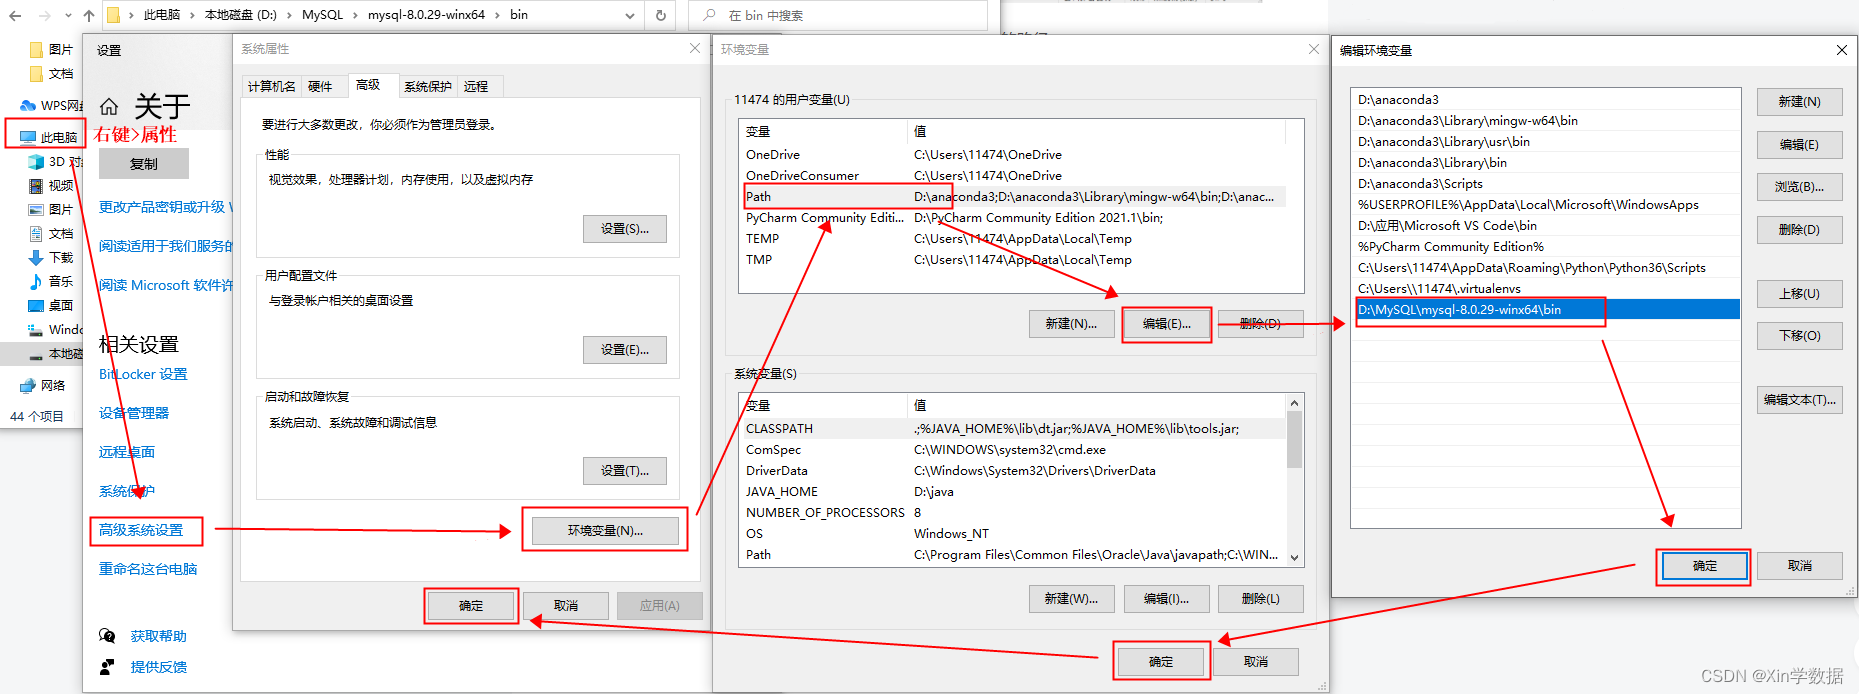Click 设置(T)... under 启动和故障恢复
The width and height of the screenshot is (1859, 694).
625,471
